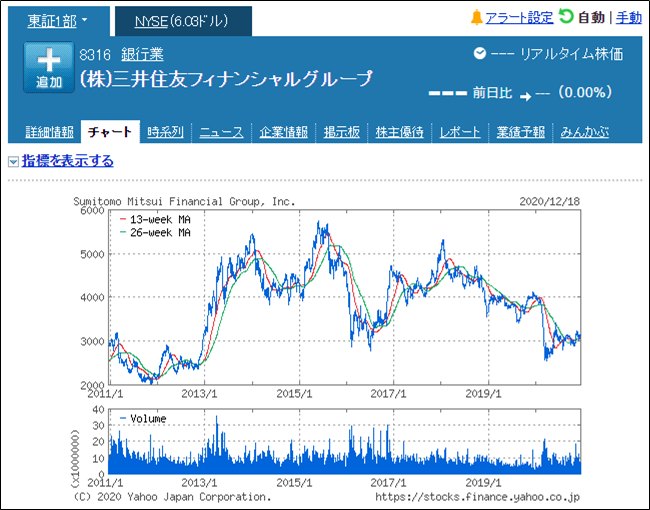Click the Volume legend entry
650x510 pixels.
[x=143, y=419]
